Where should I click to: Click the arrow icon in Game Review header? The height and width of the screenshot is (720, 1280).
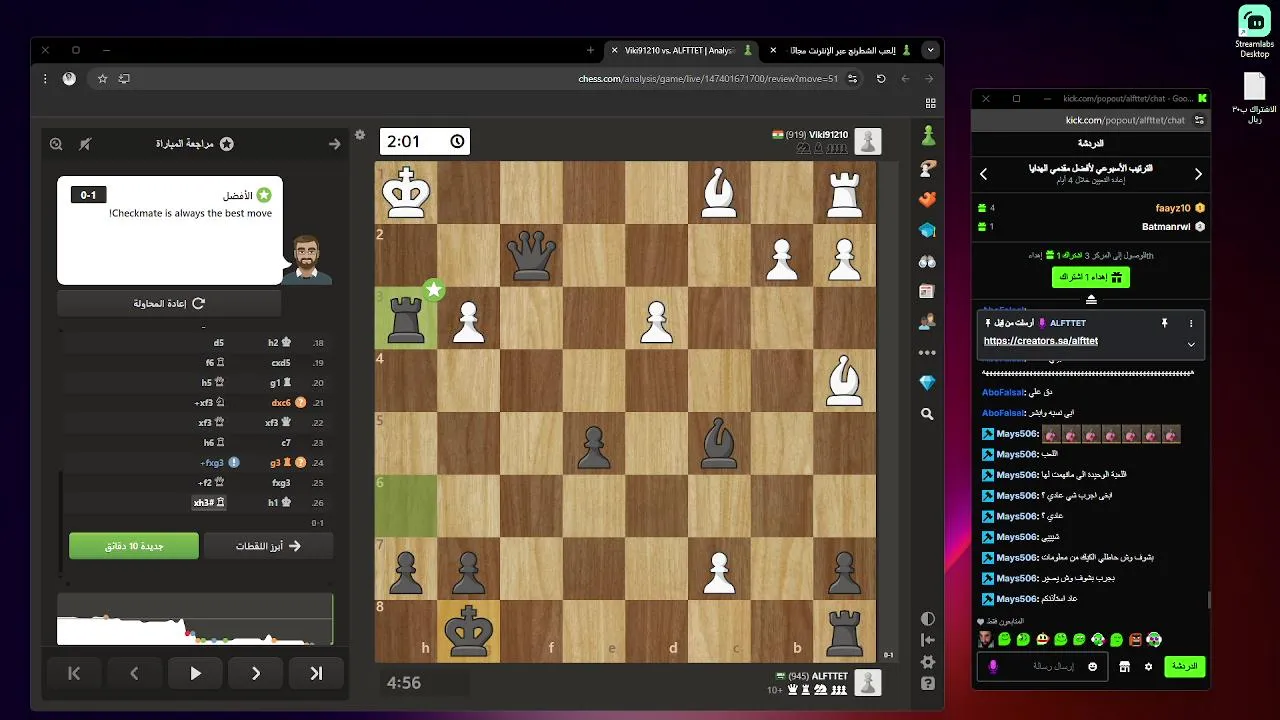(334, 144)
